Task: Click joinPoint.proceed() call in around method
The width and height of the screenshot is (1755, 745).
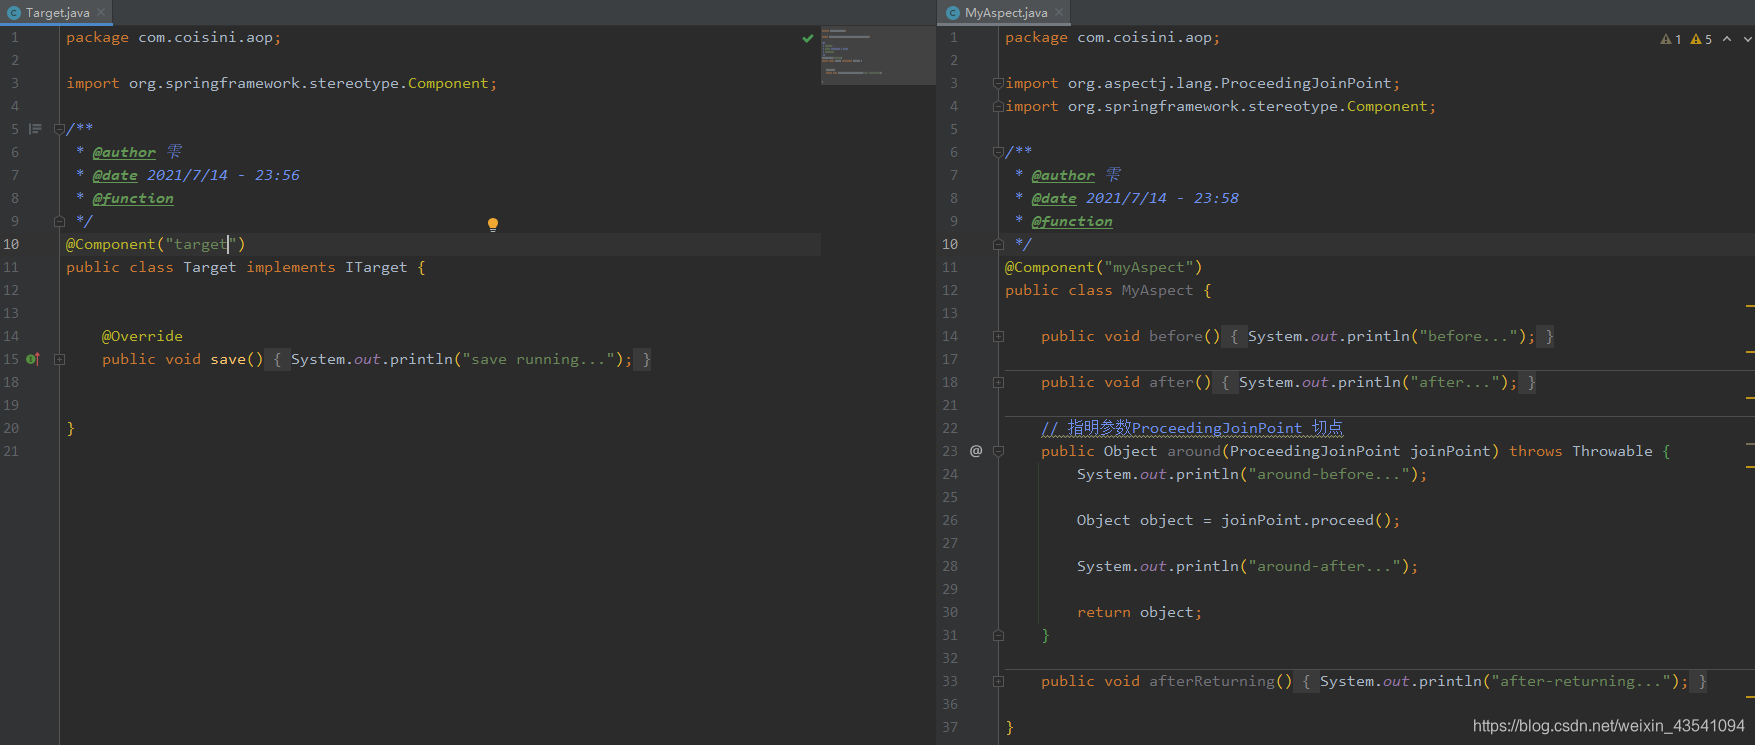Action: point(1306,520)
